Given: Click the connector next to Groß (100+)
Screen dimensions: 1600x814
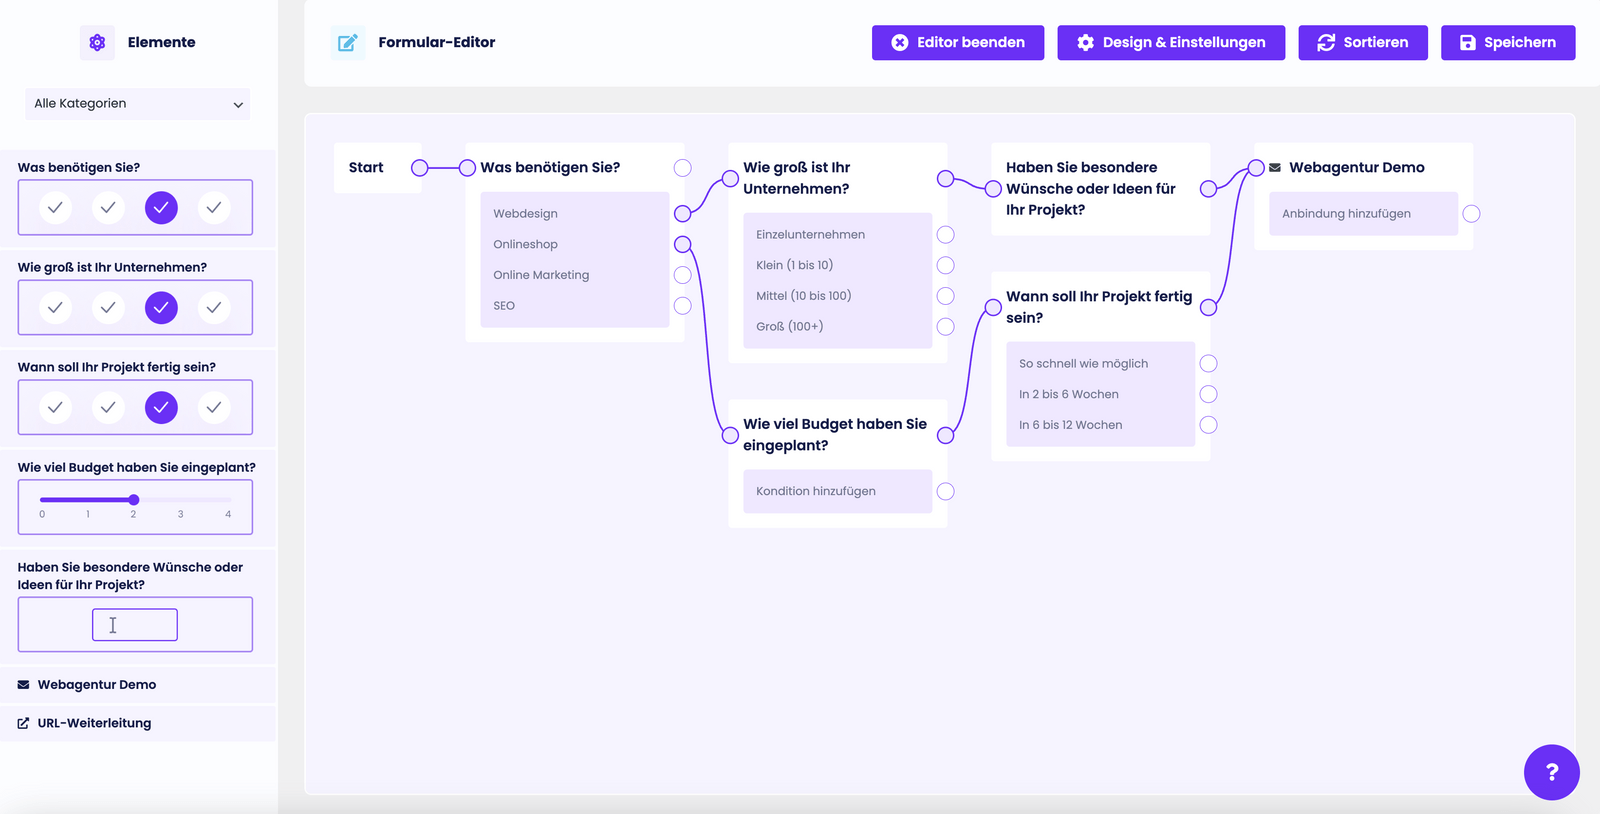Looking at the screenshot, I should tap(945, 327).
